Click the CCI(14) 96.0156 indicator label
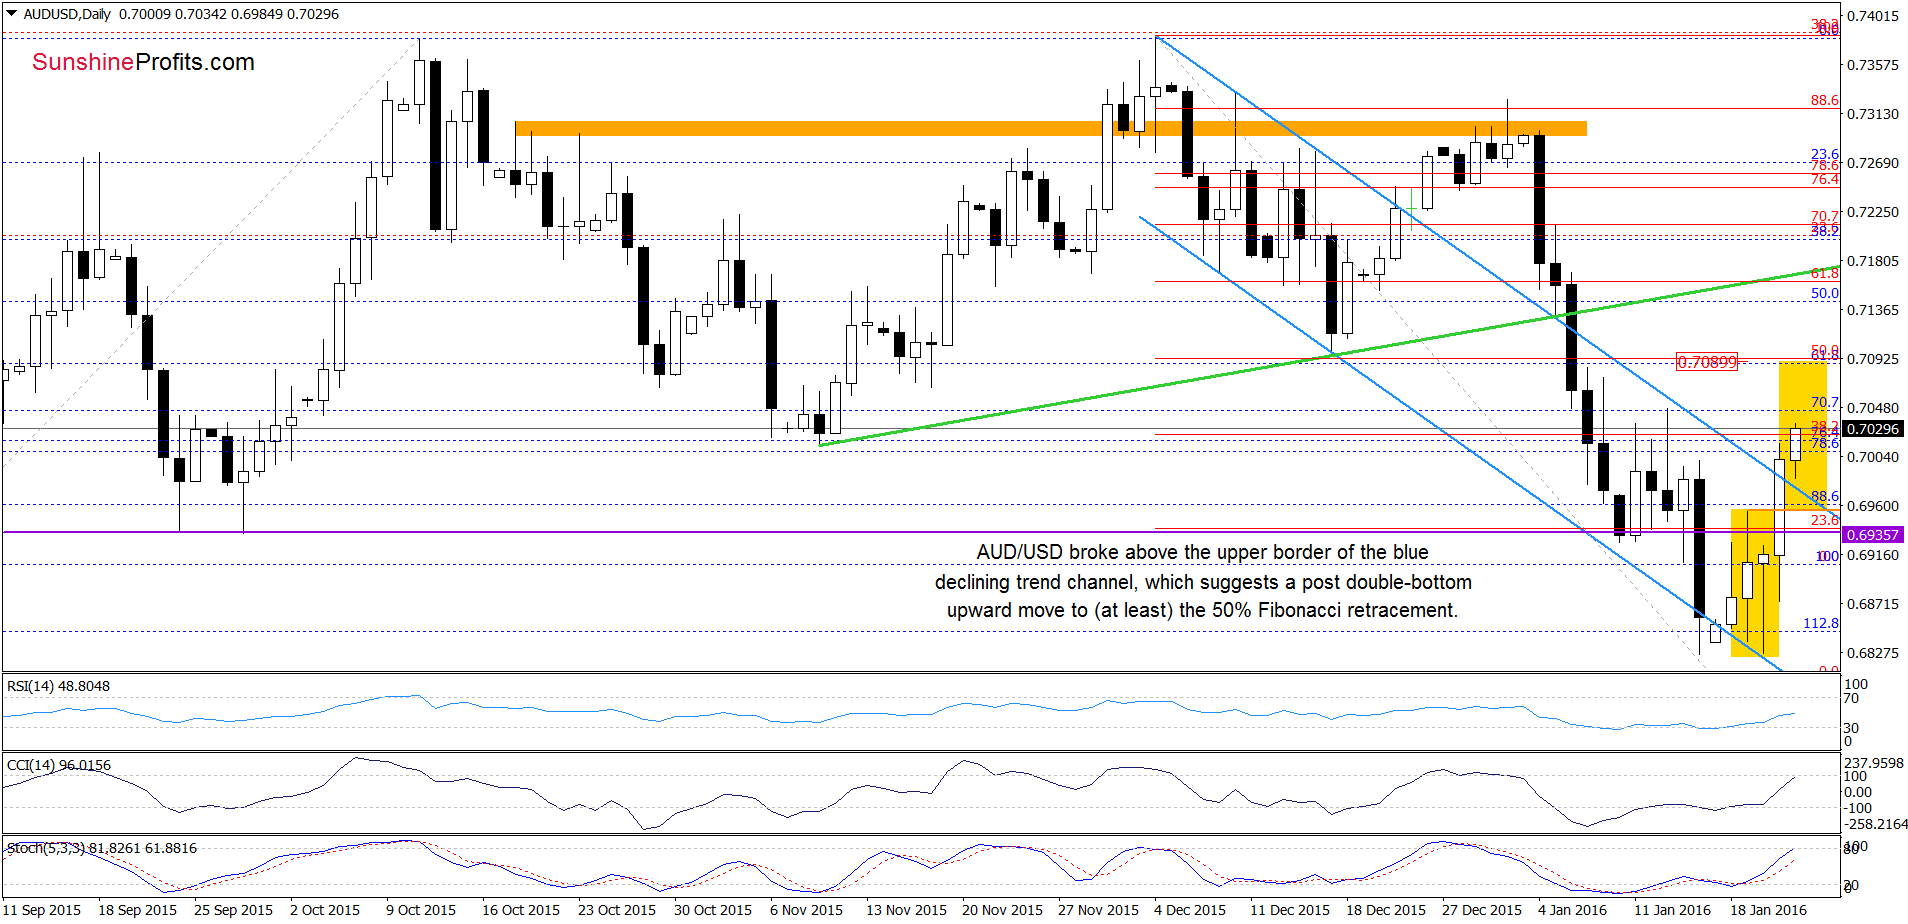This screenshot has height=924, width=1908. (59, 765)
